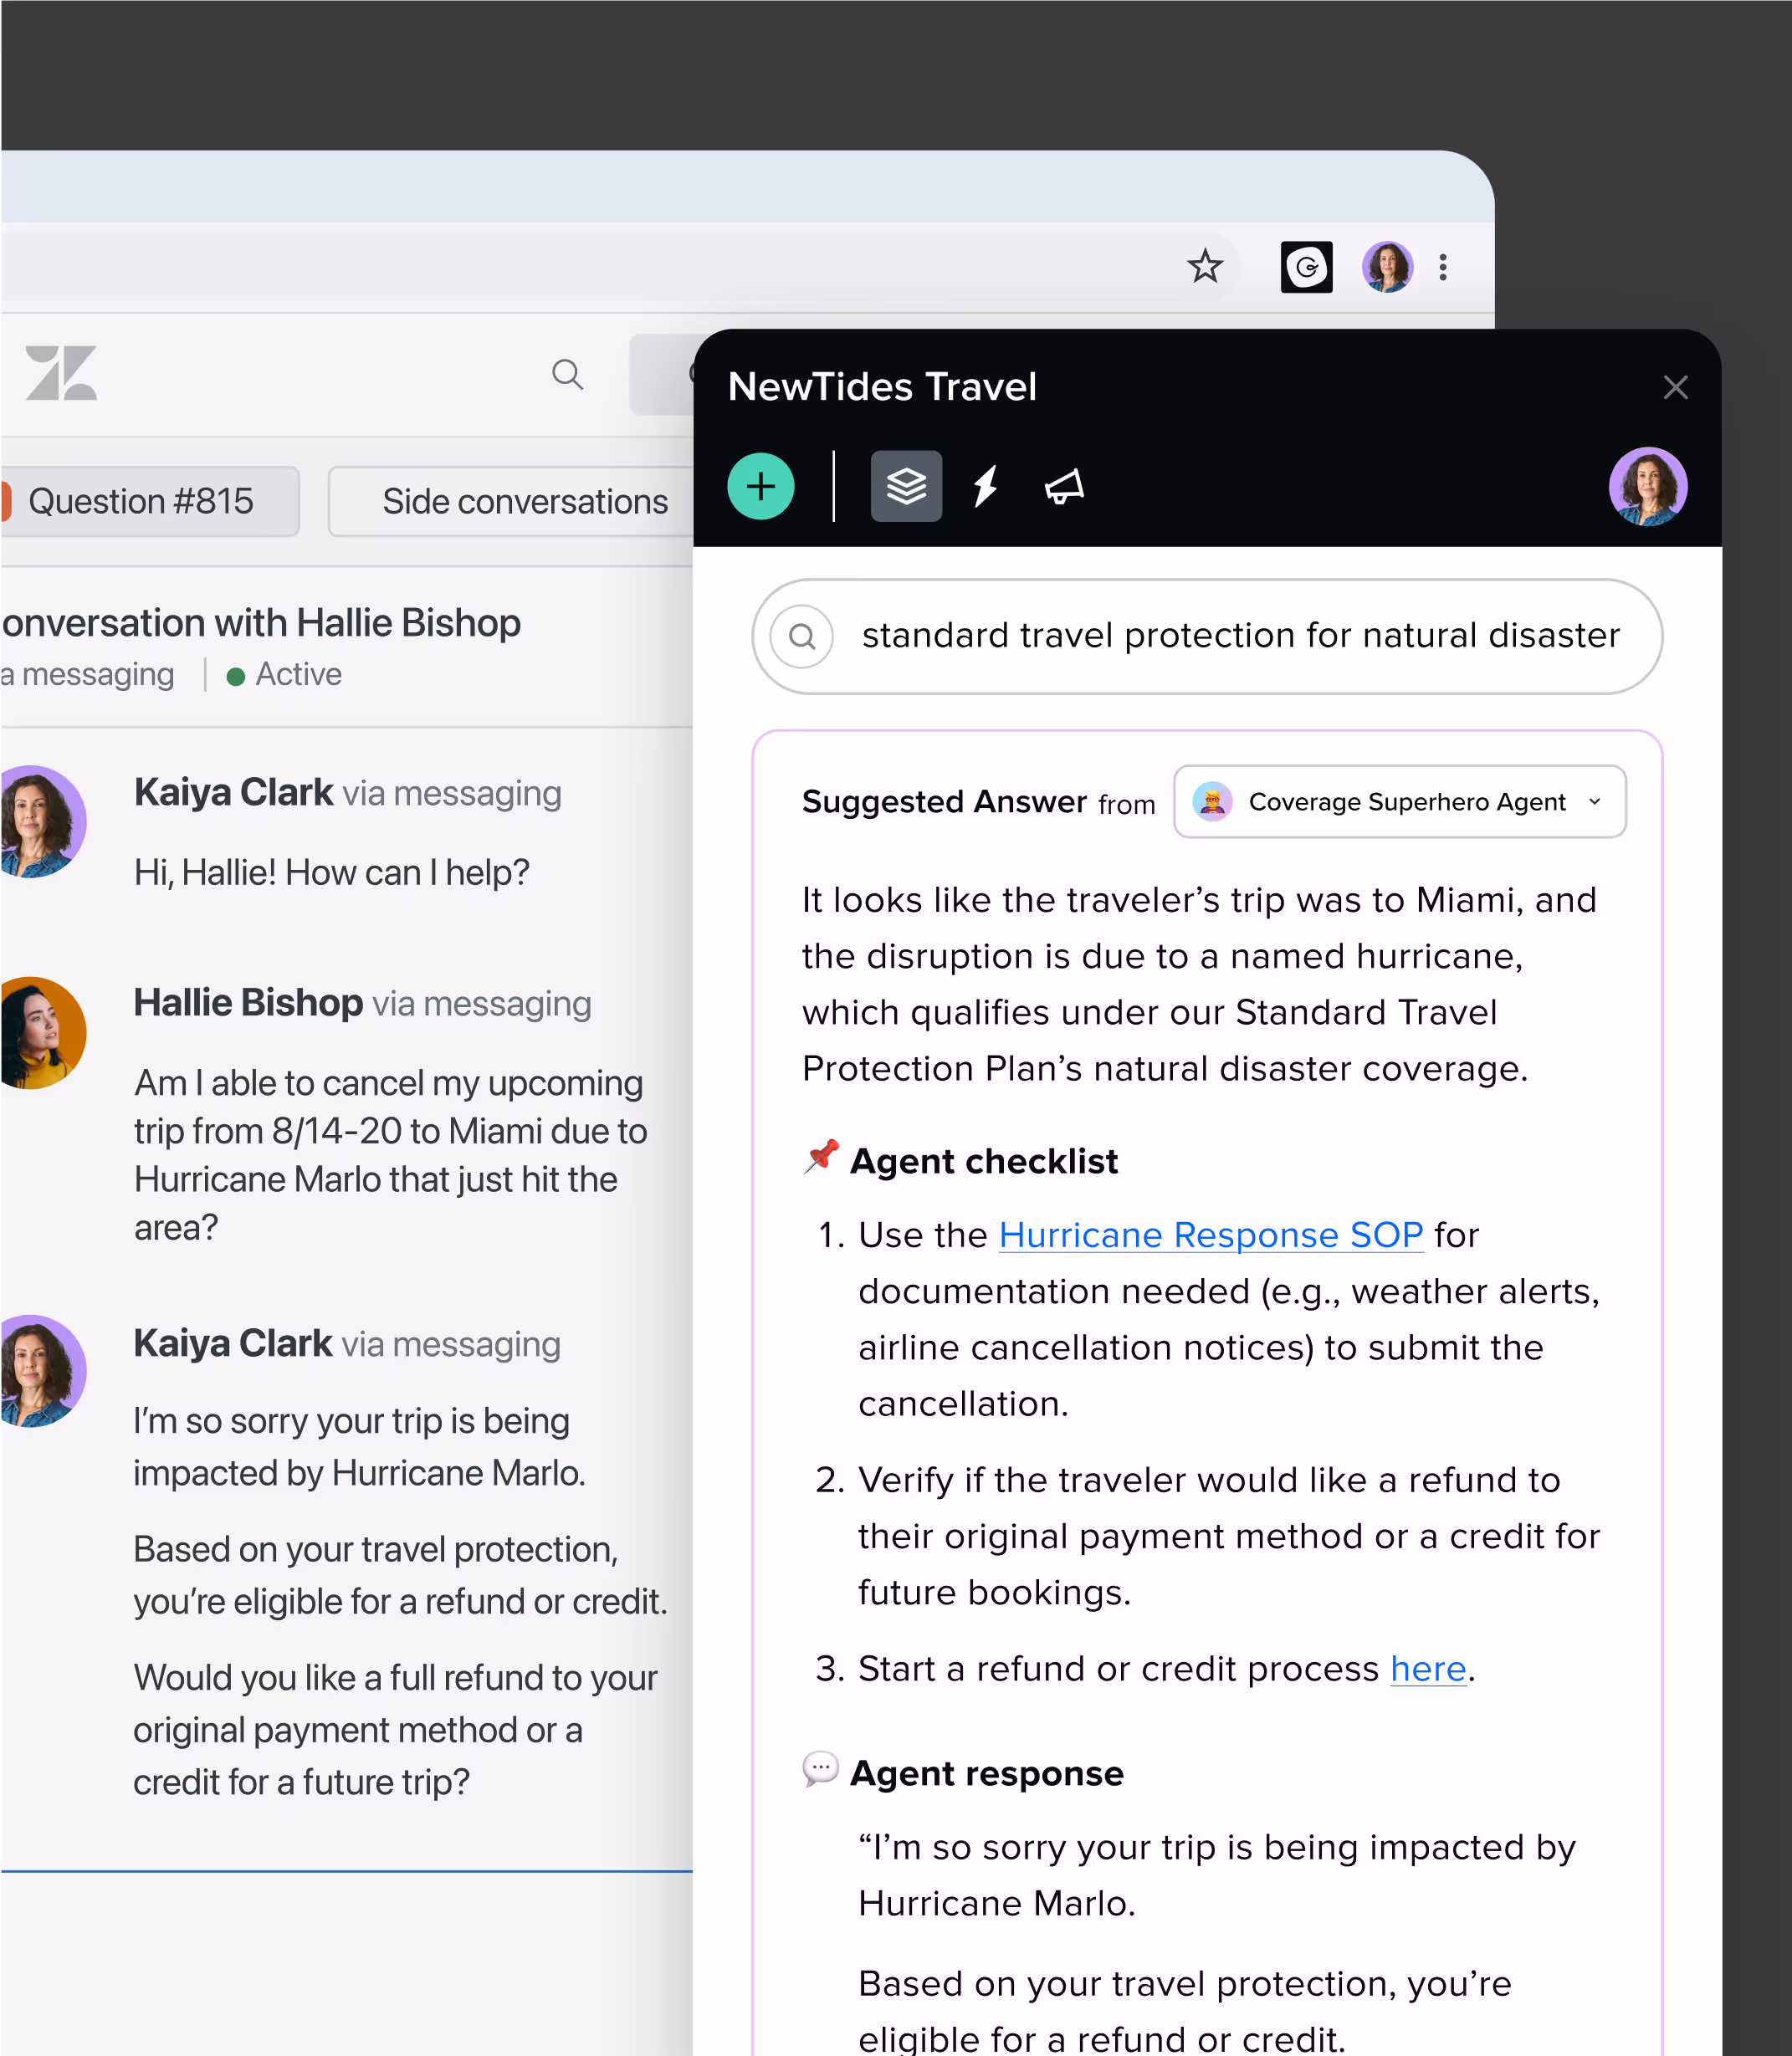The height and width of the screenshot is (2056, 1792).
Task: Click the browser profile avatar
Action: pyautogui.click(x=1387, y=267)
